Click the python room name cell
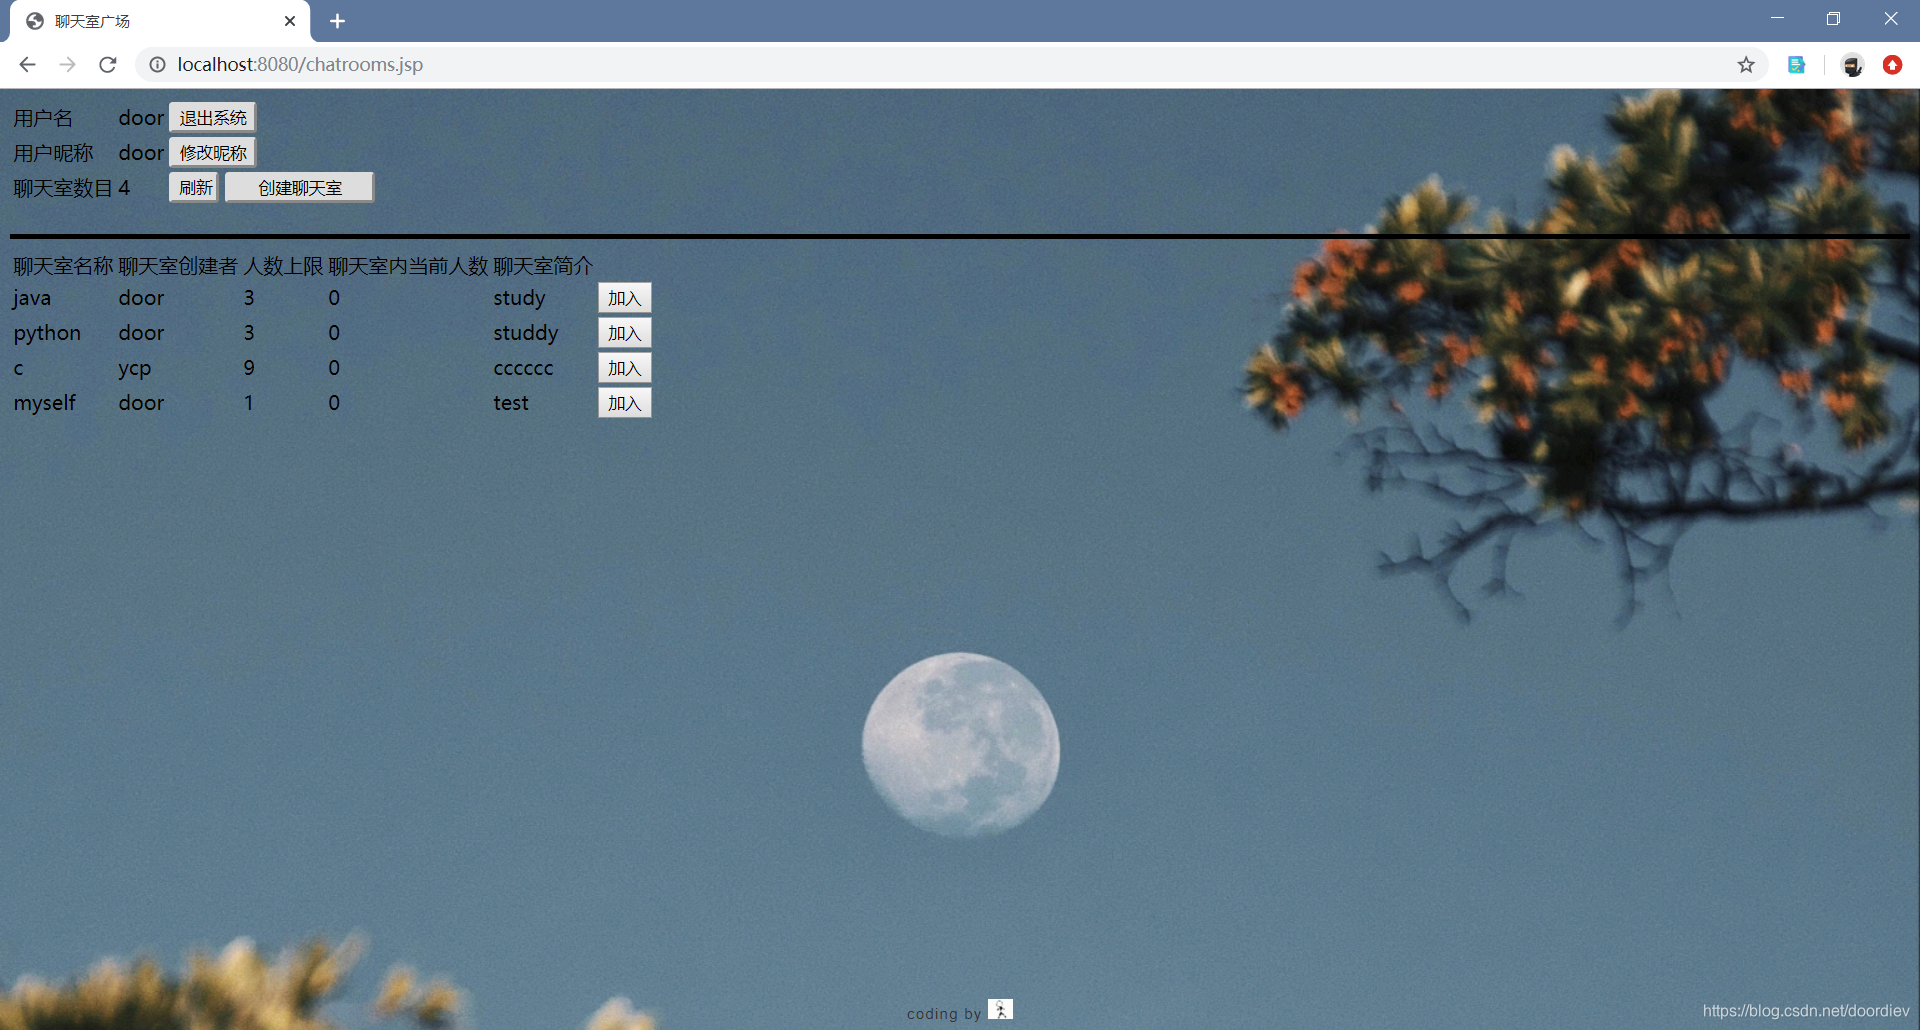The image size is (1920, 1030). [47, 334]
